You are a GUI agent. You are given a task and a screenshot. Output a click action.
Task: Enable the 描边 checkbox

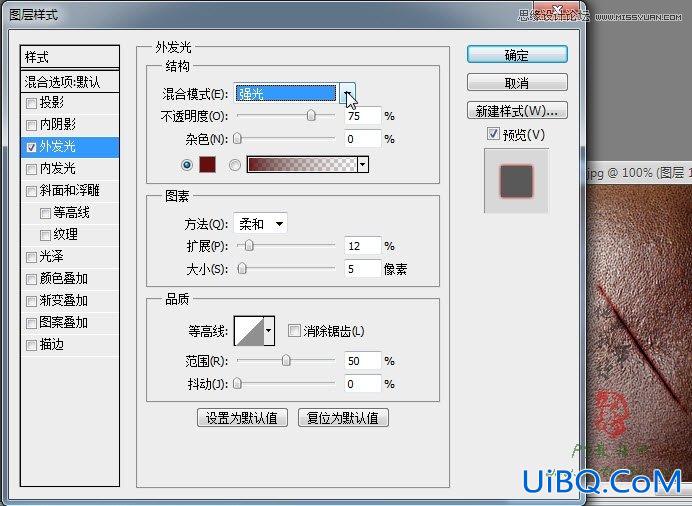[31, 345]
